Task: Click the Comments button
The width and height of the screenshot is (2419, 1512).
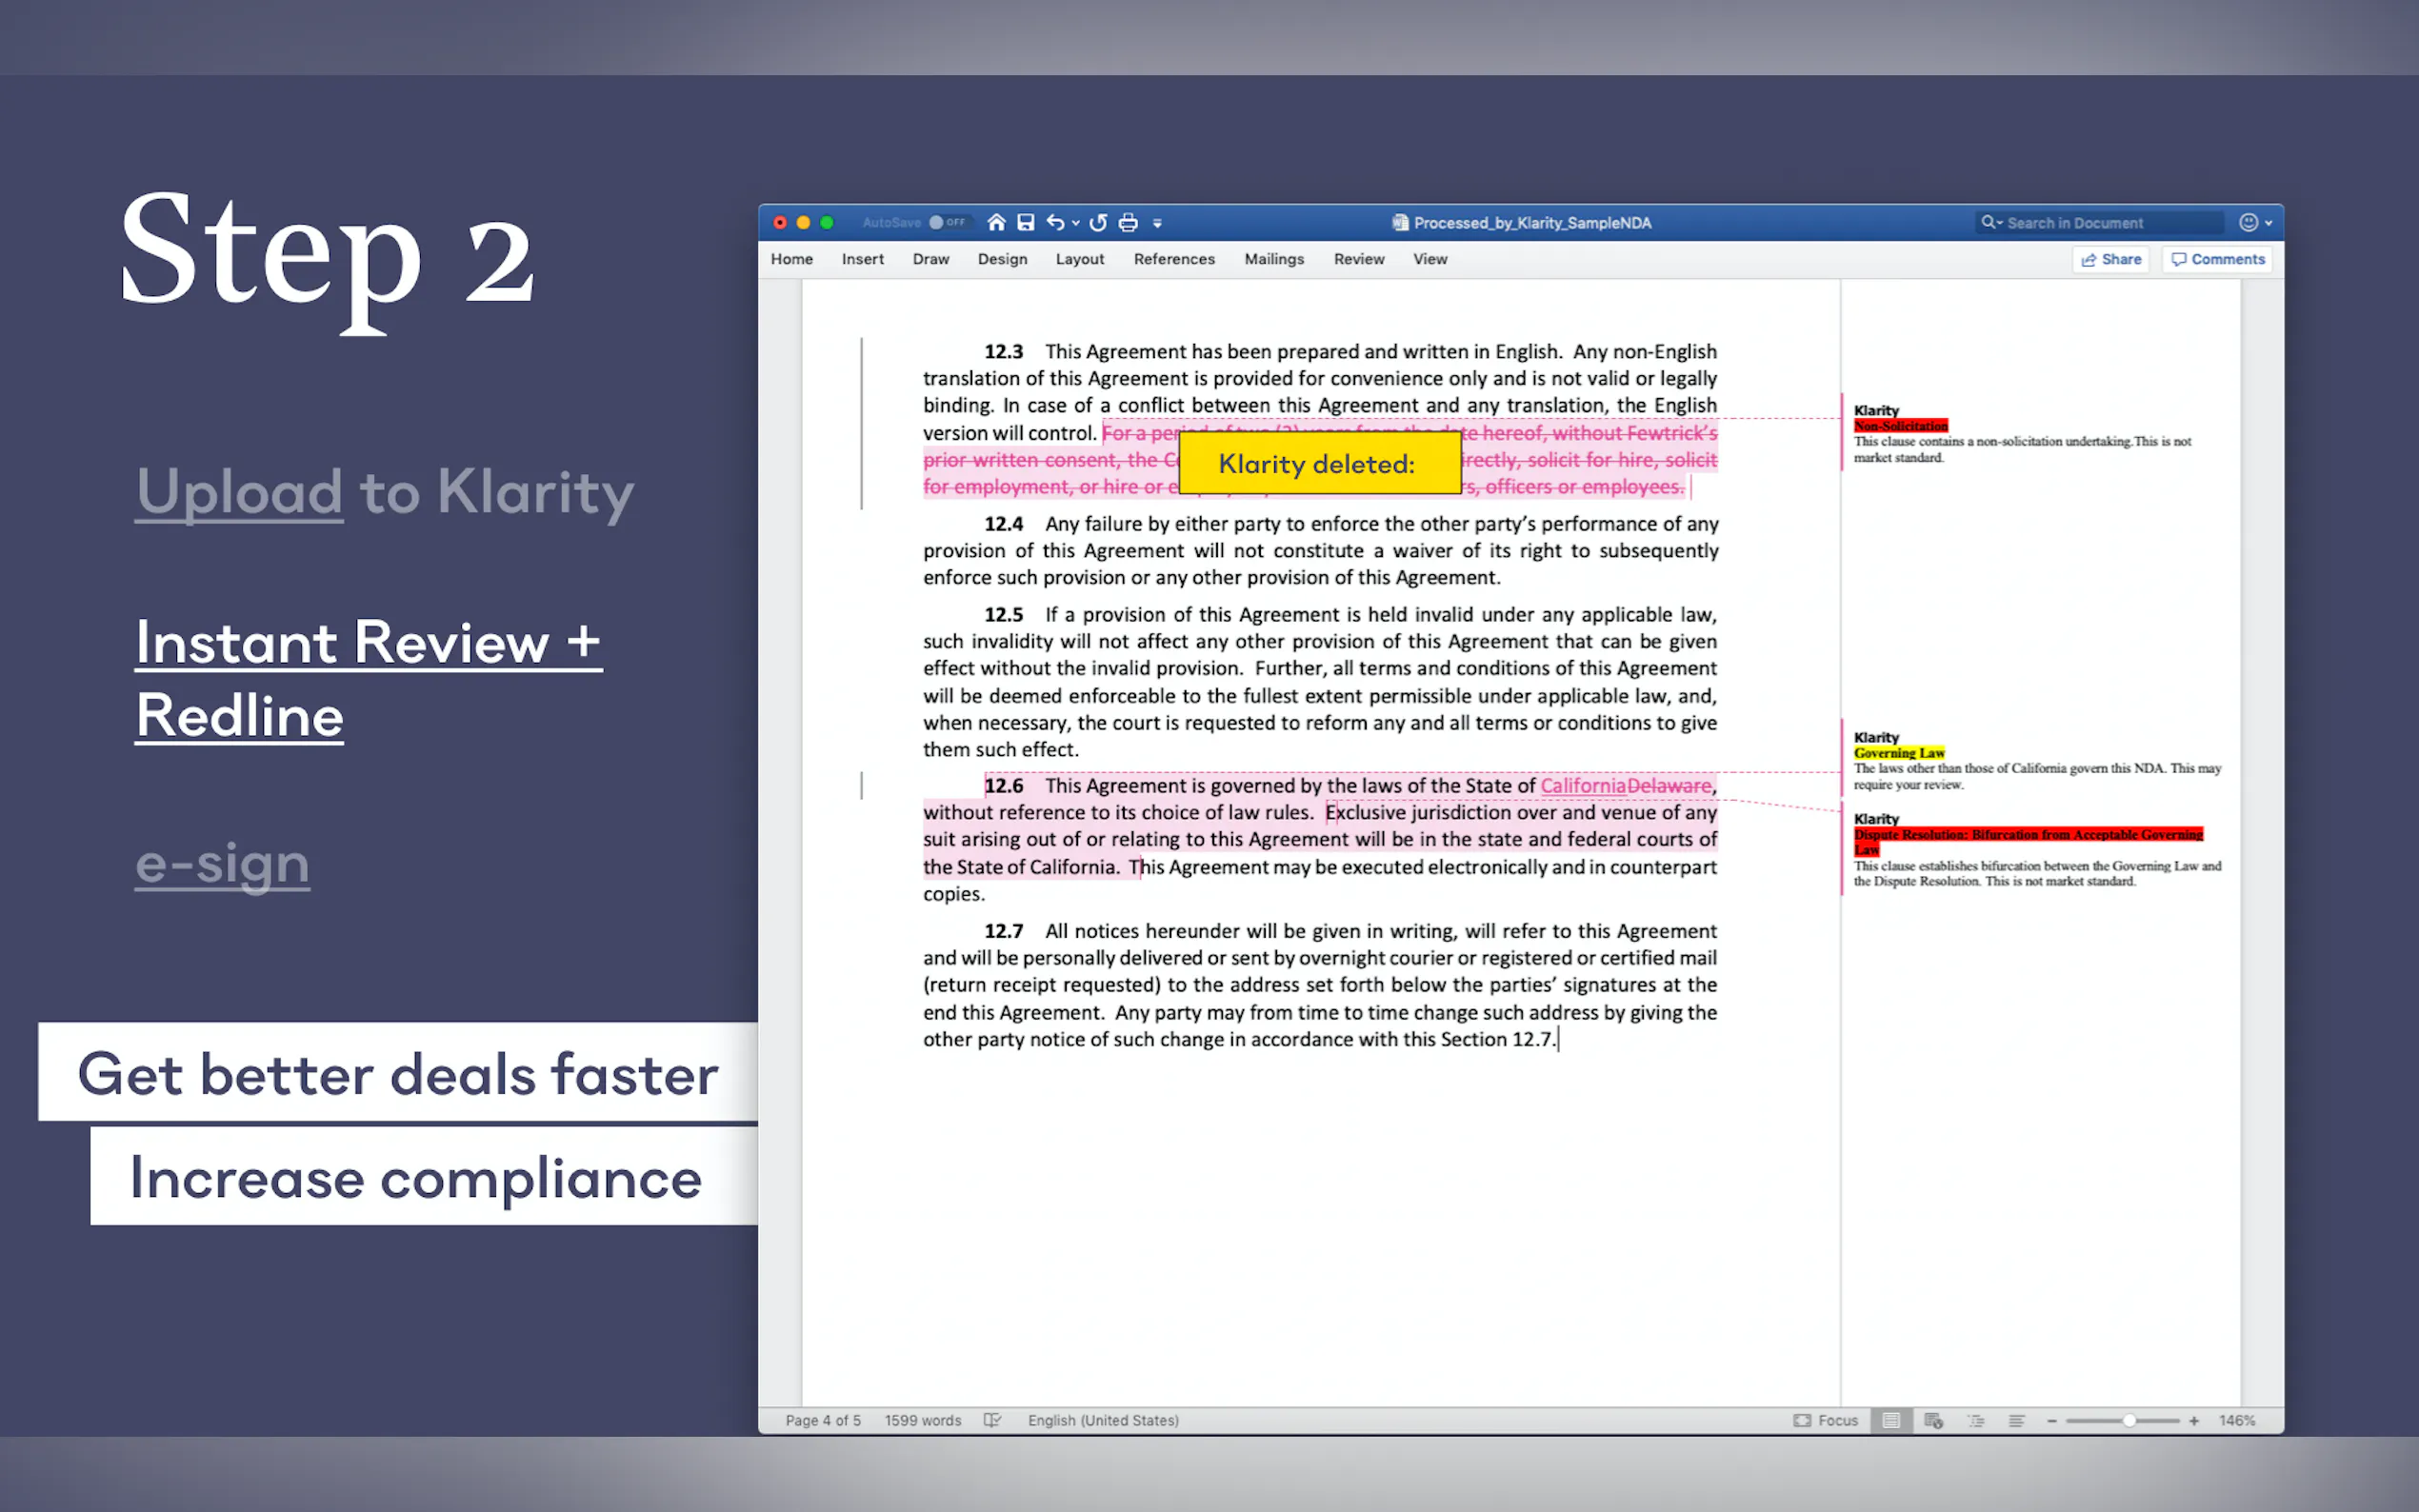Action: tap(2217, 259)
